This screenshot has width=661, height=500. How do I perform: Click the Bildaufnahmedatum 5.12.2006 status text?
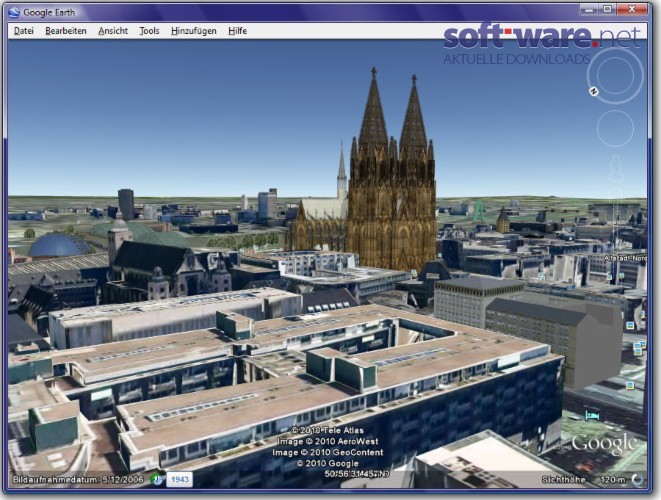pyautogui.click(x=78, y=479)
